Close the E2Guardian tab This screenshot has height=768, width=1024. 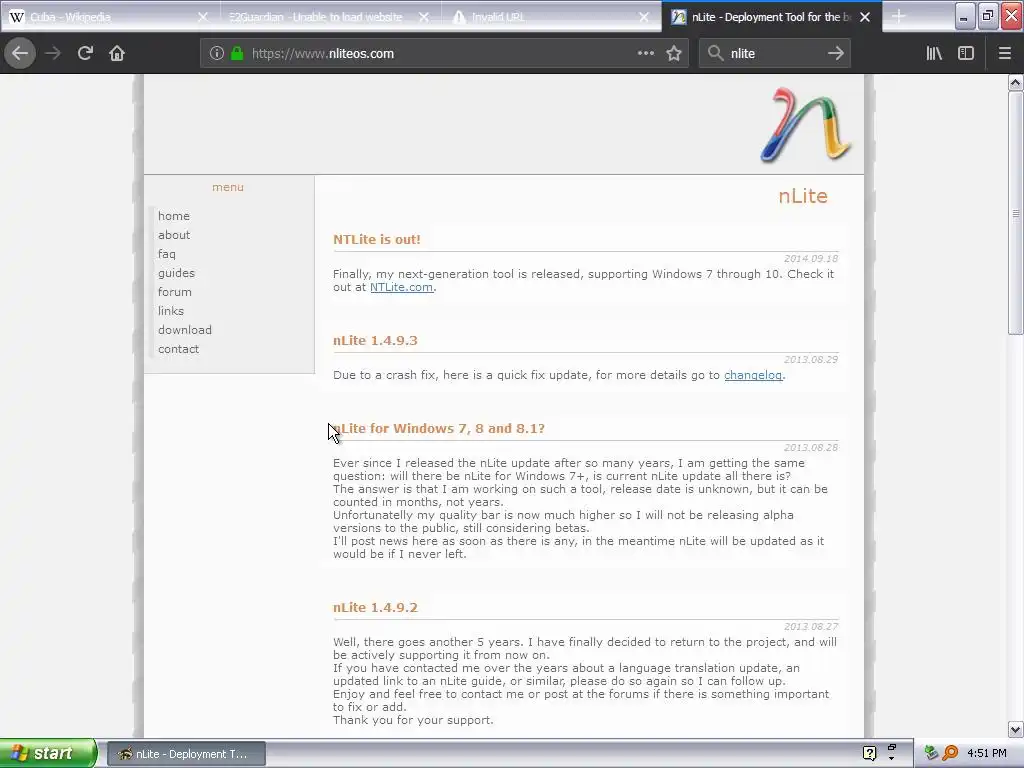(x=424, y=17)
